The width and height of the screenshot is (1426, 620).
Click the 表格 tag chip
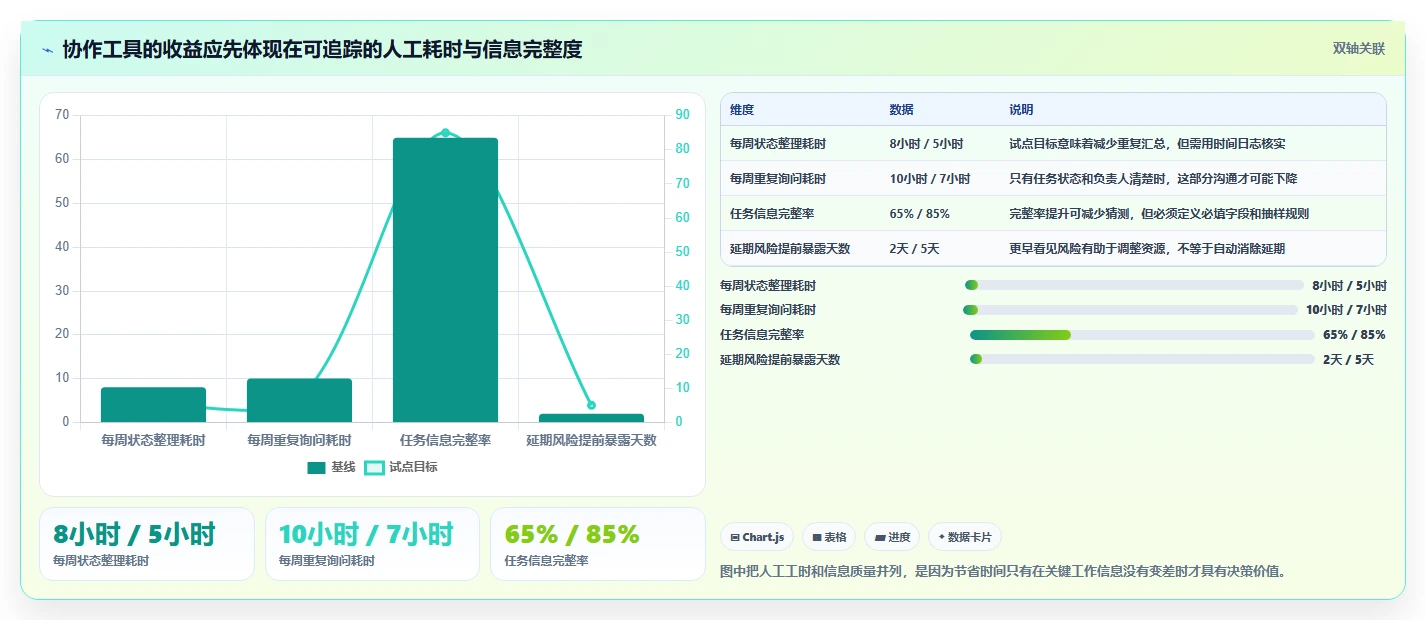click(829, 537)
